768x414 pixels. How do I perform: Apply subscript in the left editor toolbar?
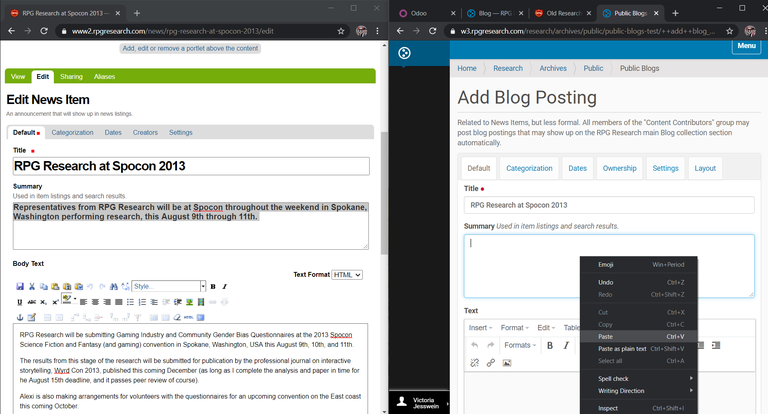[x=44, y=302]
